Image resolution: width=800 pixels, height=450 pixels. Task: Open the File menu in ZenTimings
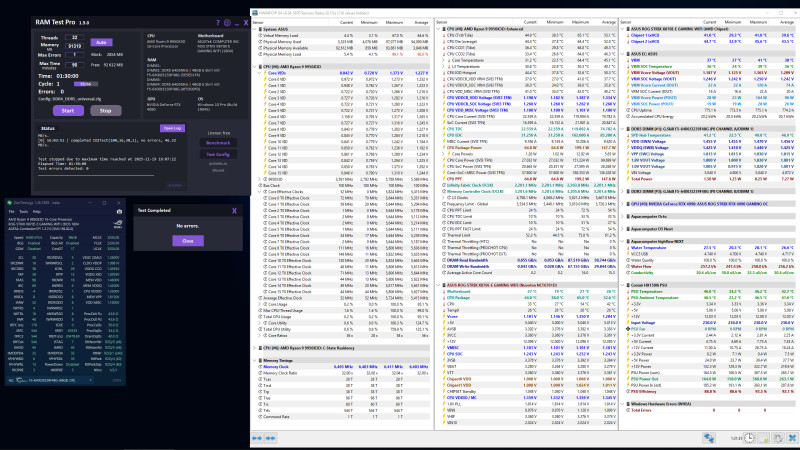pyautogui.click(x=11, y=211)
